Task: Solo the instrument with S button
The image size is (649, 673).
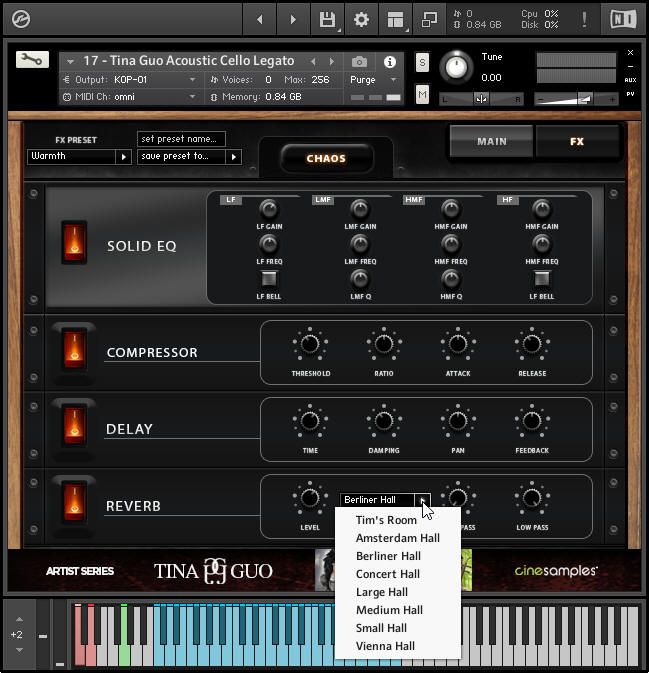Action: [x=422, y=63]
